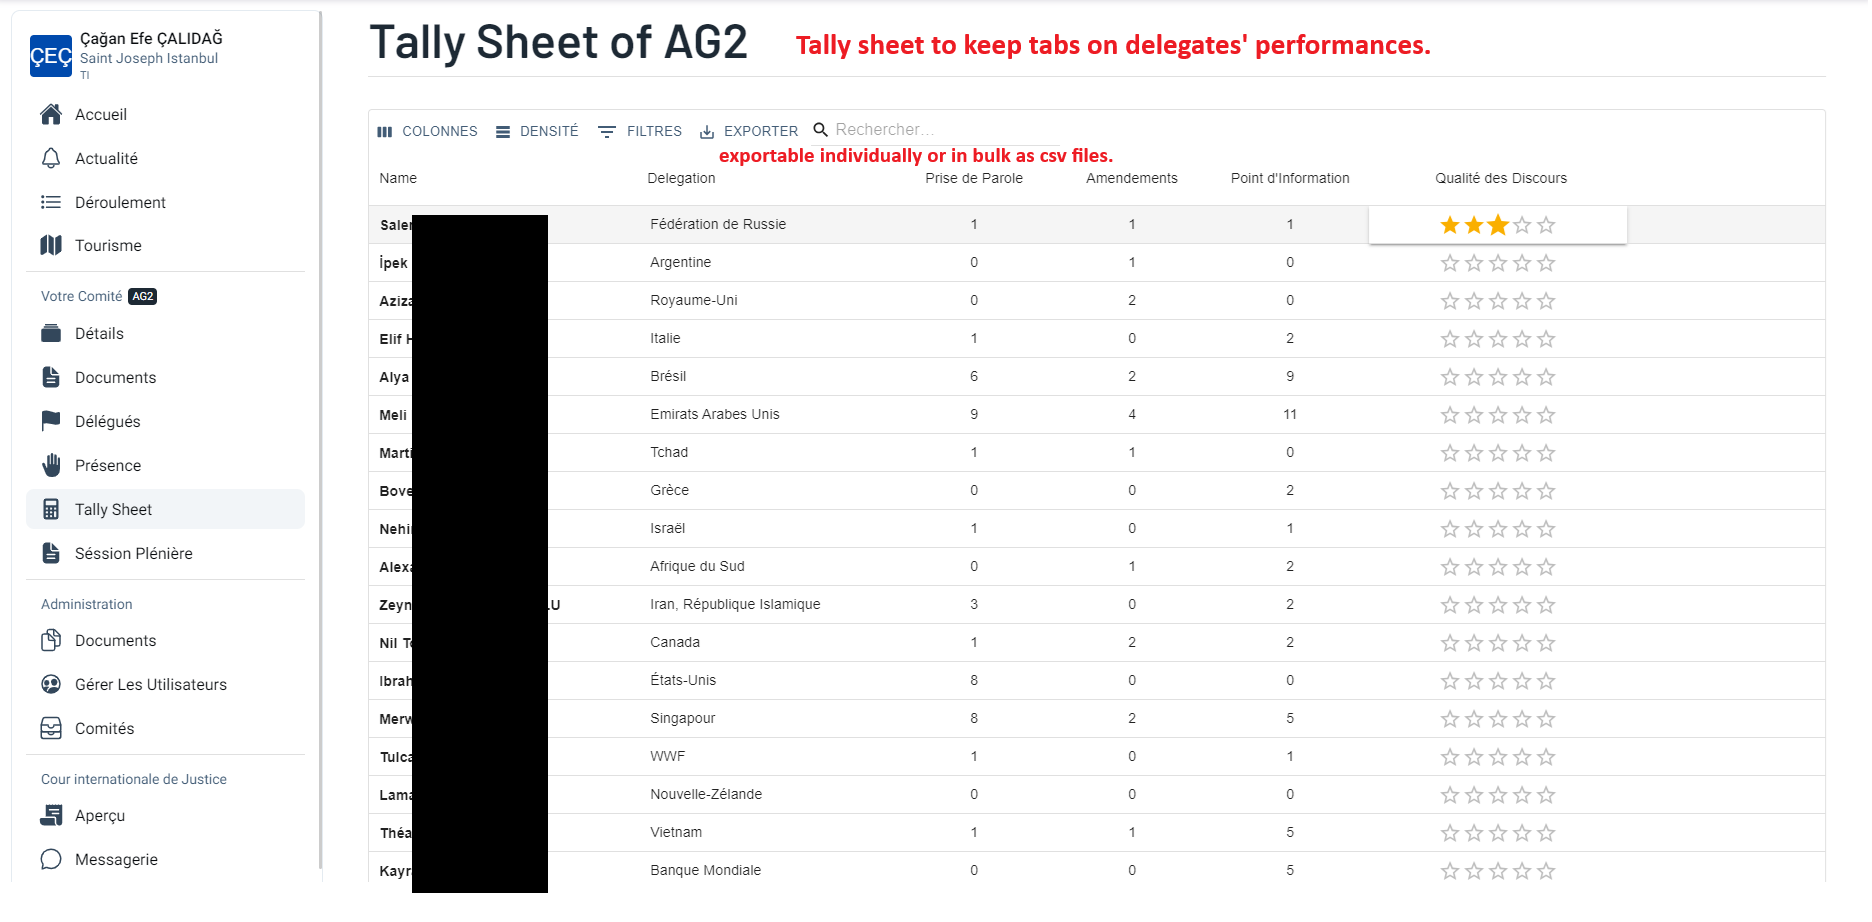The height and width of the screenshot is (922, 1872).
Task: View committee Délégués with the flag icon
Action: point(107,421)
